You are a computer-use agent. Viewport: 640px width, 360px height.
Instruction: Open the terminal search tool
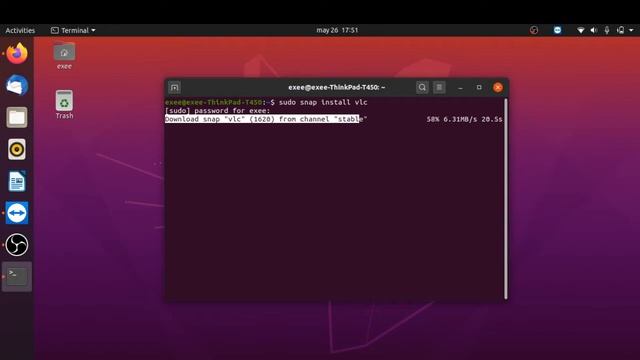point(422,87)
